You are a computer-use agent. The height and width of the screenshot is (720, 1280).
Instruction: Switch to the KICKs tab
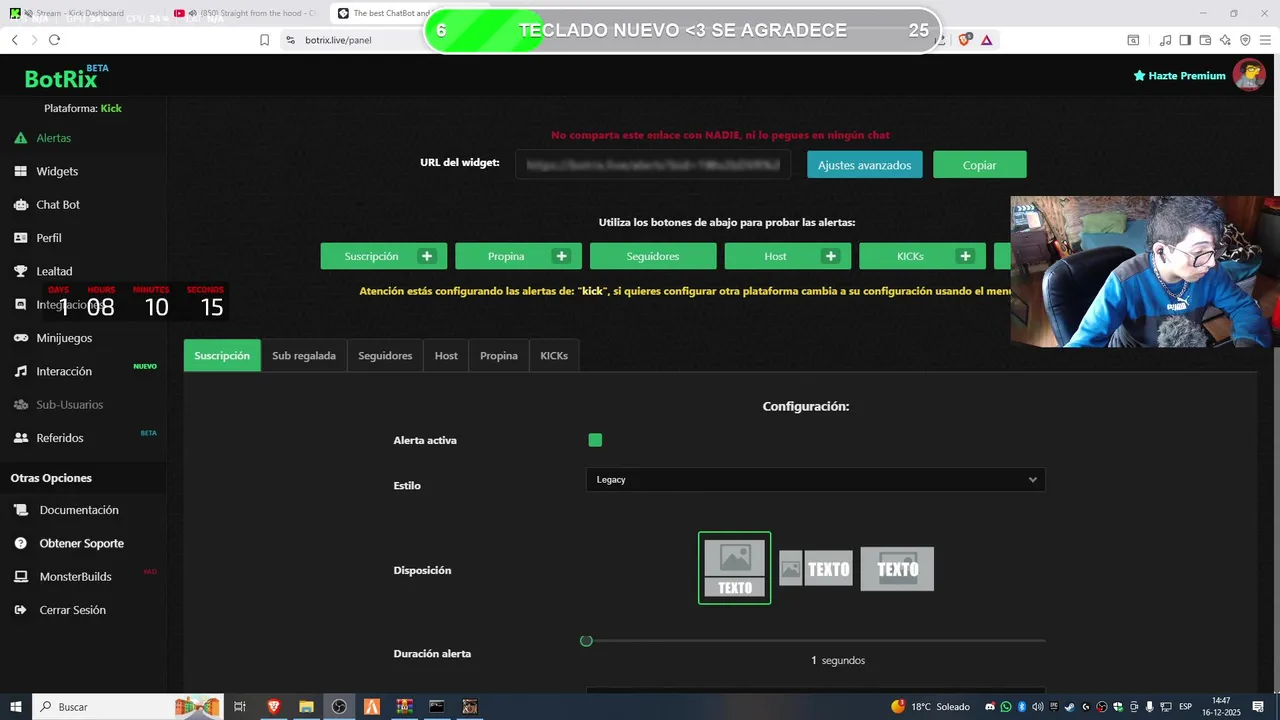coord(554,355)
